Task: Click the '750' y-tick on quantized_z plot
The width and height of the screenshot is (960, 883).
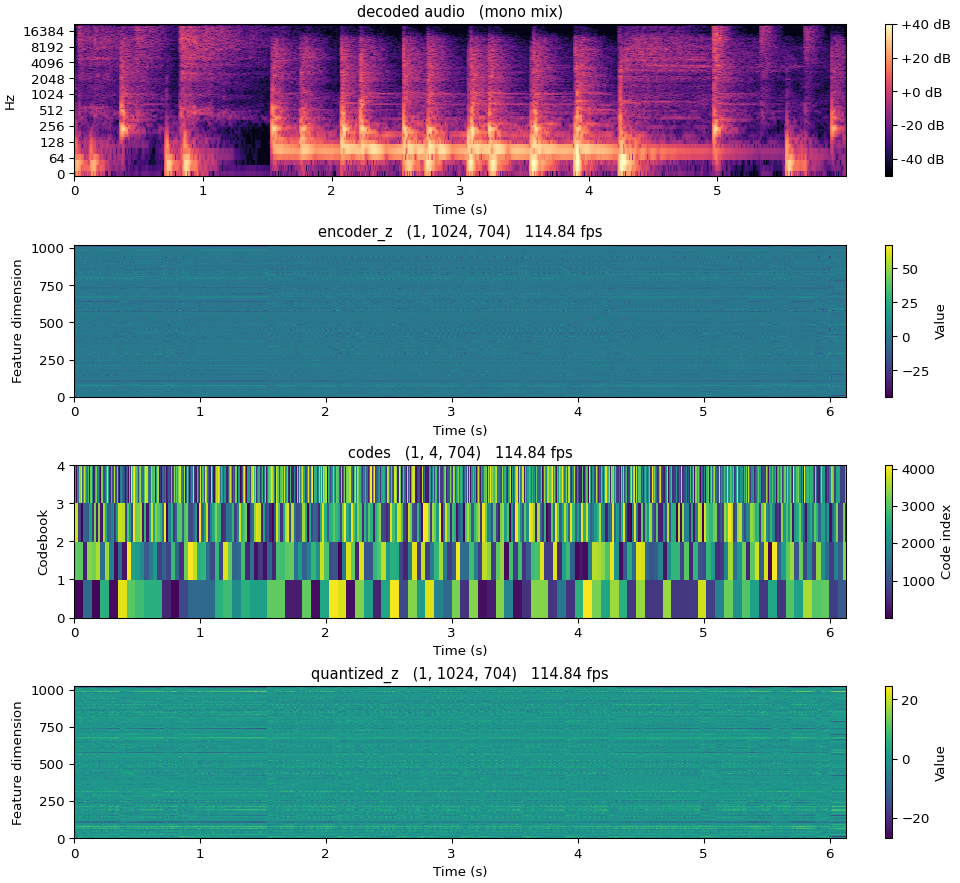Action: click(x=53, y=728)
